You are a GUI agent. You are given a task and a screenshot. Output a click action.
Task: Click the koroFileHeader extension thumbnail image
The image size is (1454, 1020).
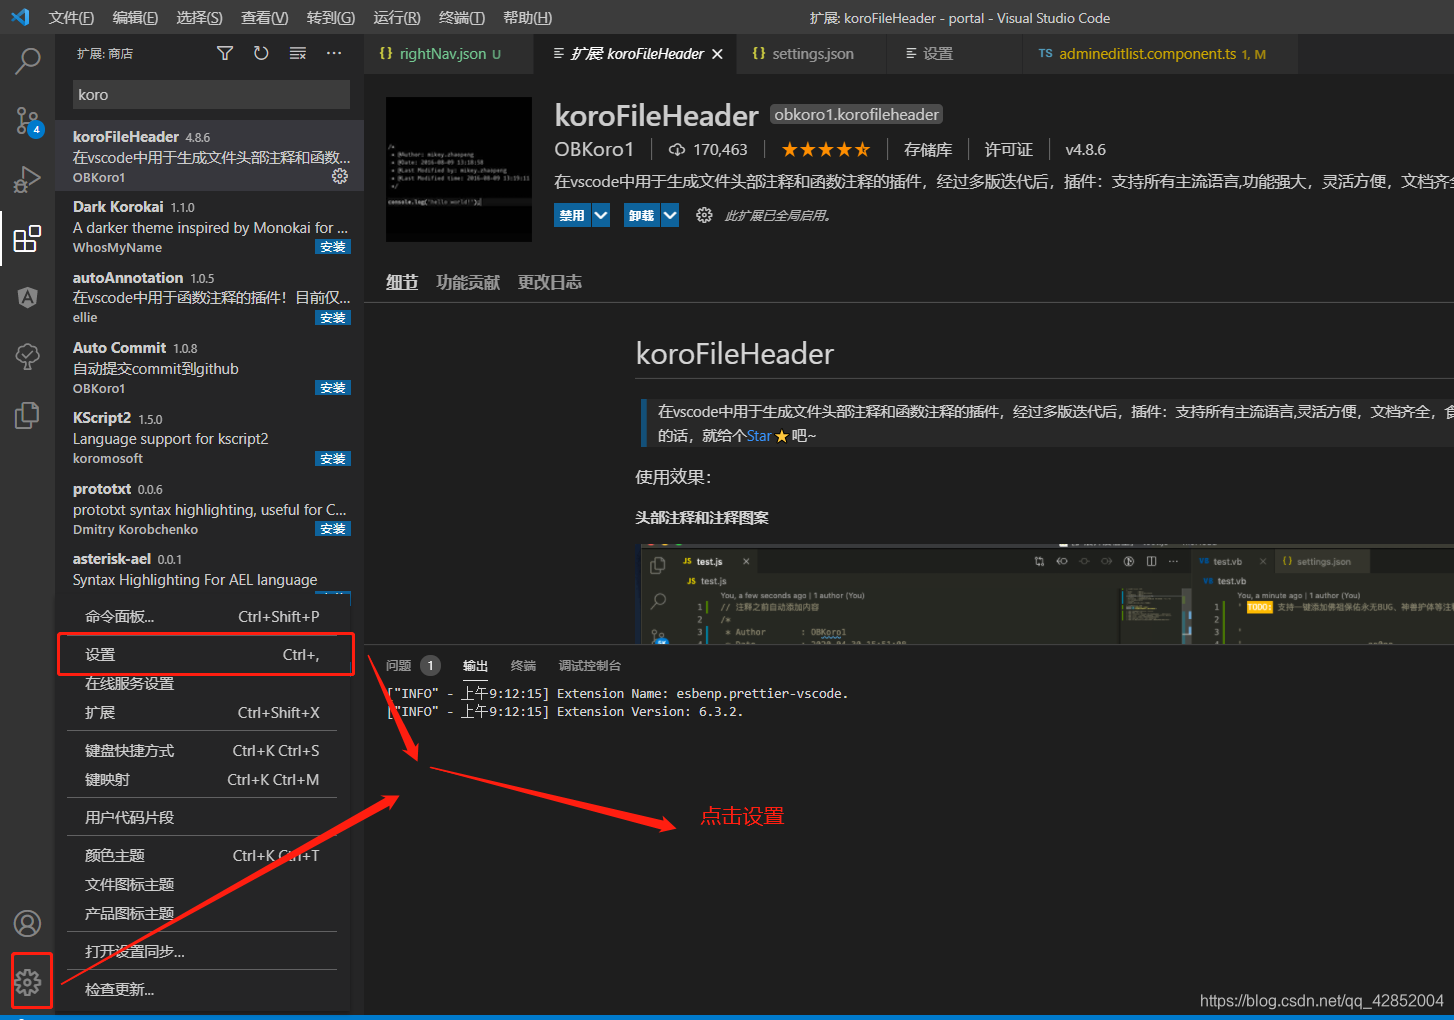click(459, 169)
